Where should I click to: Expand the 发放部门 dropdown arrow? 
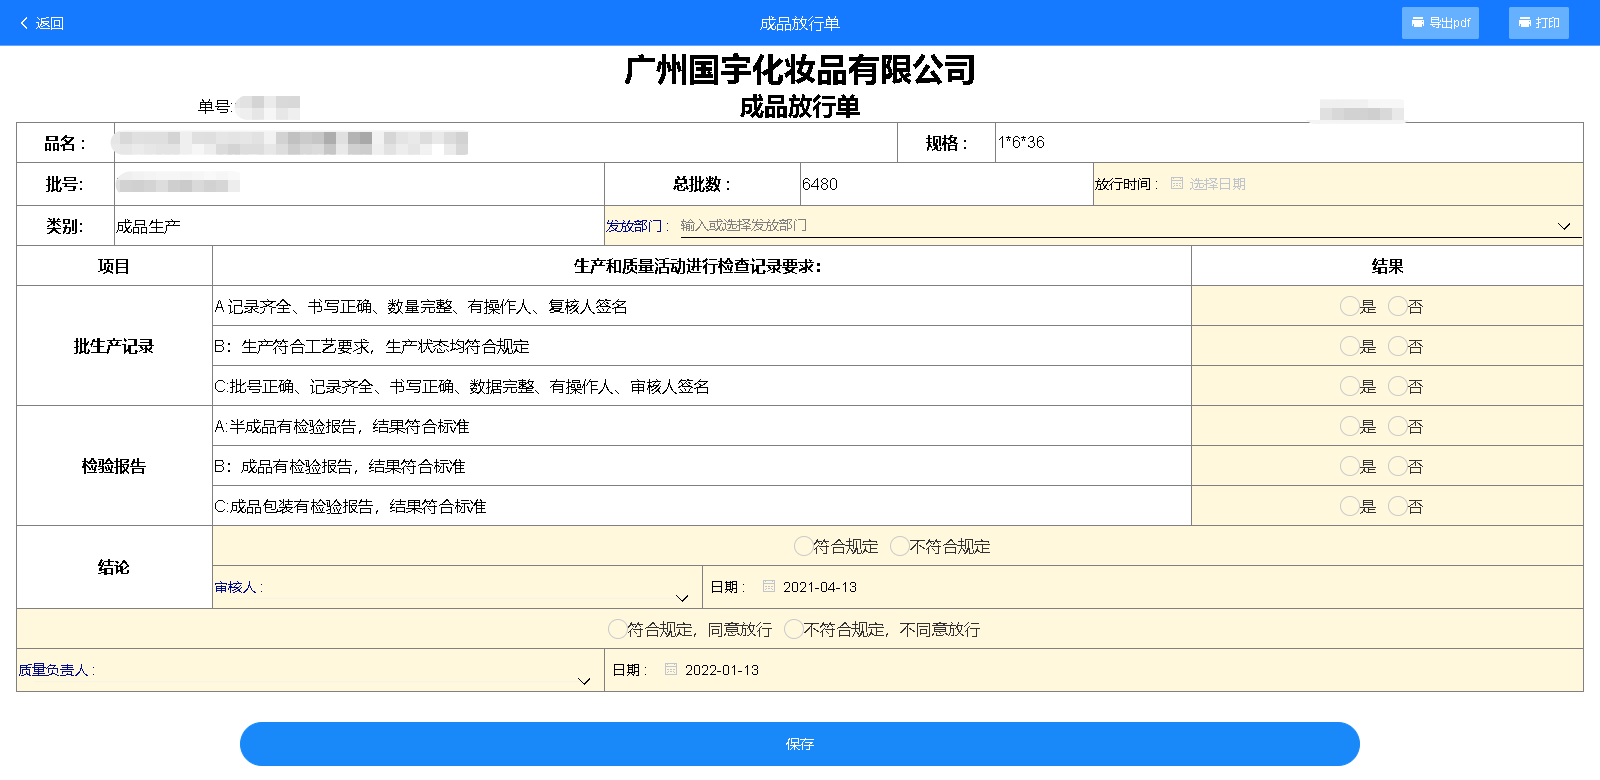(1564, 226)
